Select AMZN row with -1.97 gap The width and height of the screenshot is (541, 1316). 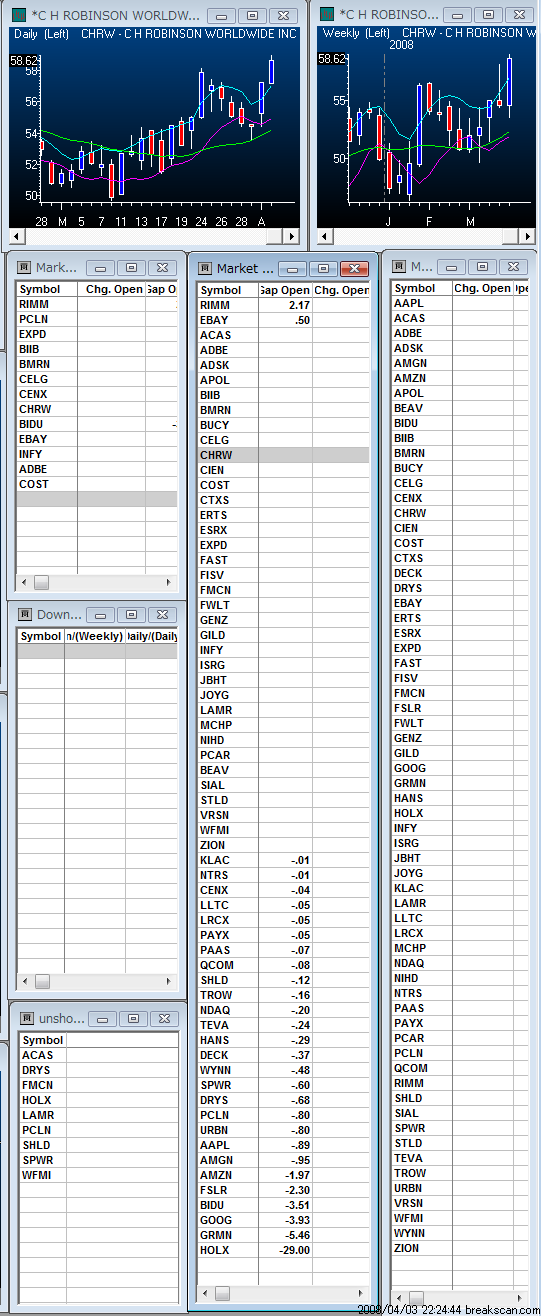(x=283, y=1175)
